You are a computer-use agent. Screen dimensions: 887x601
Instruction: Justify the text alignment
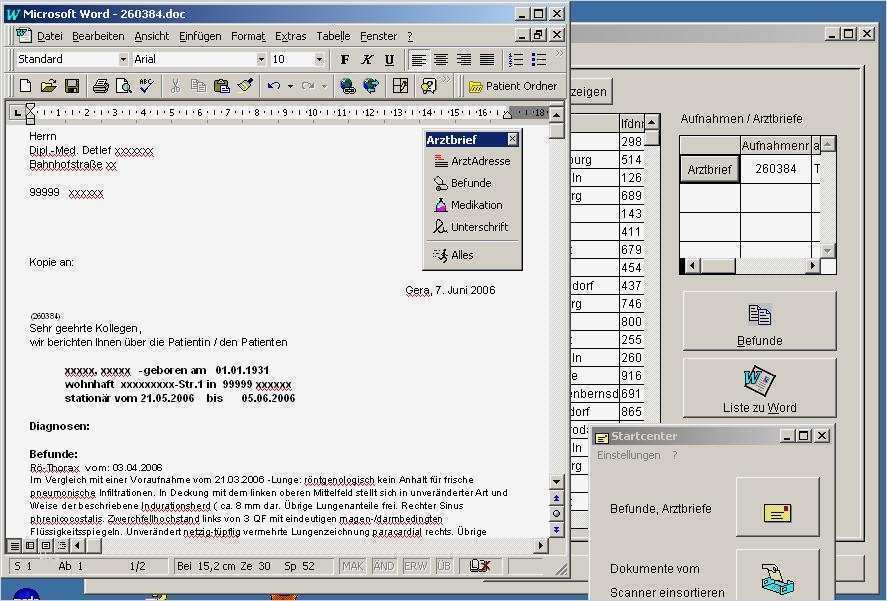pos(486,59)
